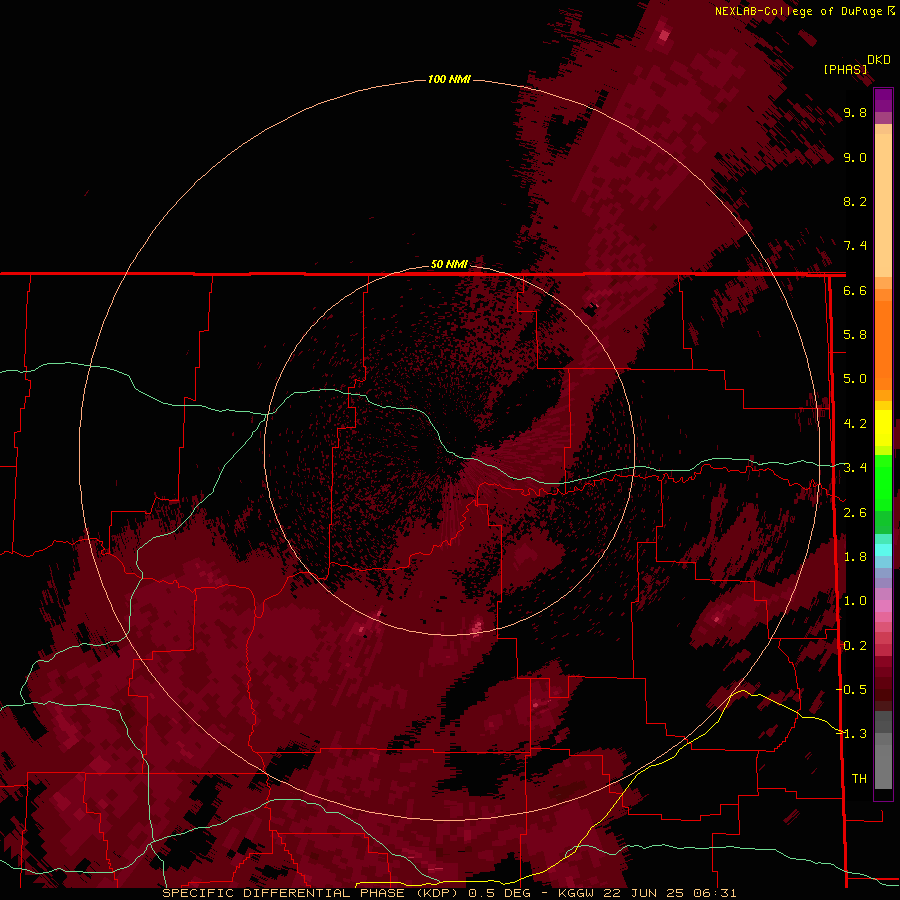Select the 9.8 value on color scale

tap(855, 112)
